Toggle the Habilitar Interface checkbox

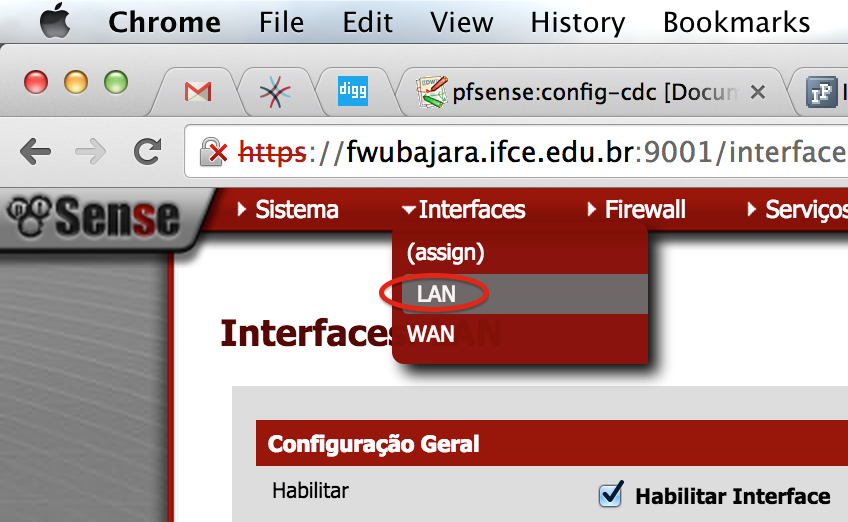click(611, 494)
